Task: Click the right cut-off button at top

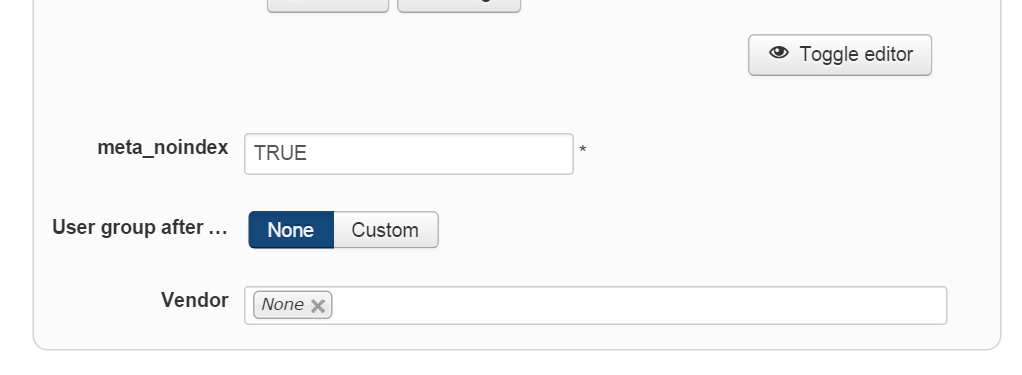Action: (x=459, y=5)
